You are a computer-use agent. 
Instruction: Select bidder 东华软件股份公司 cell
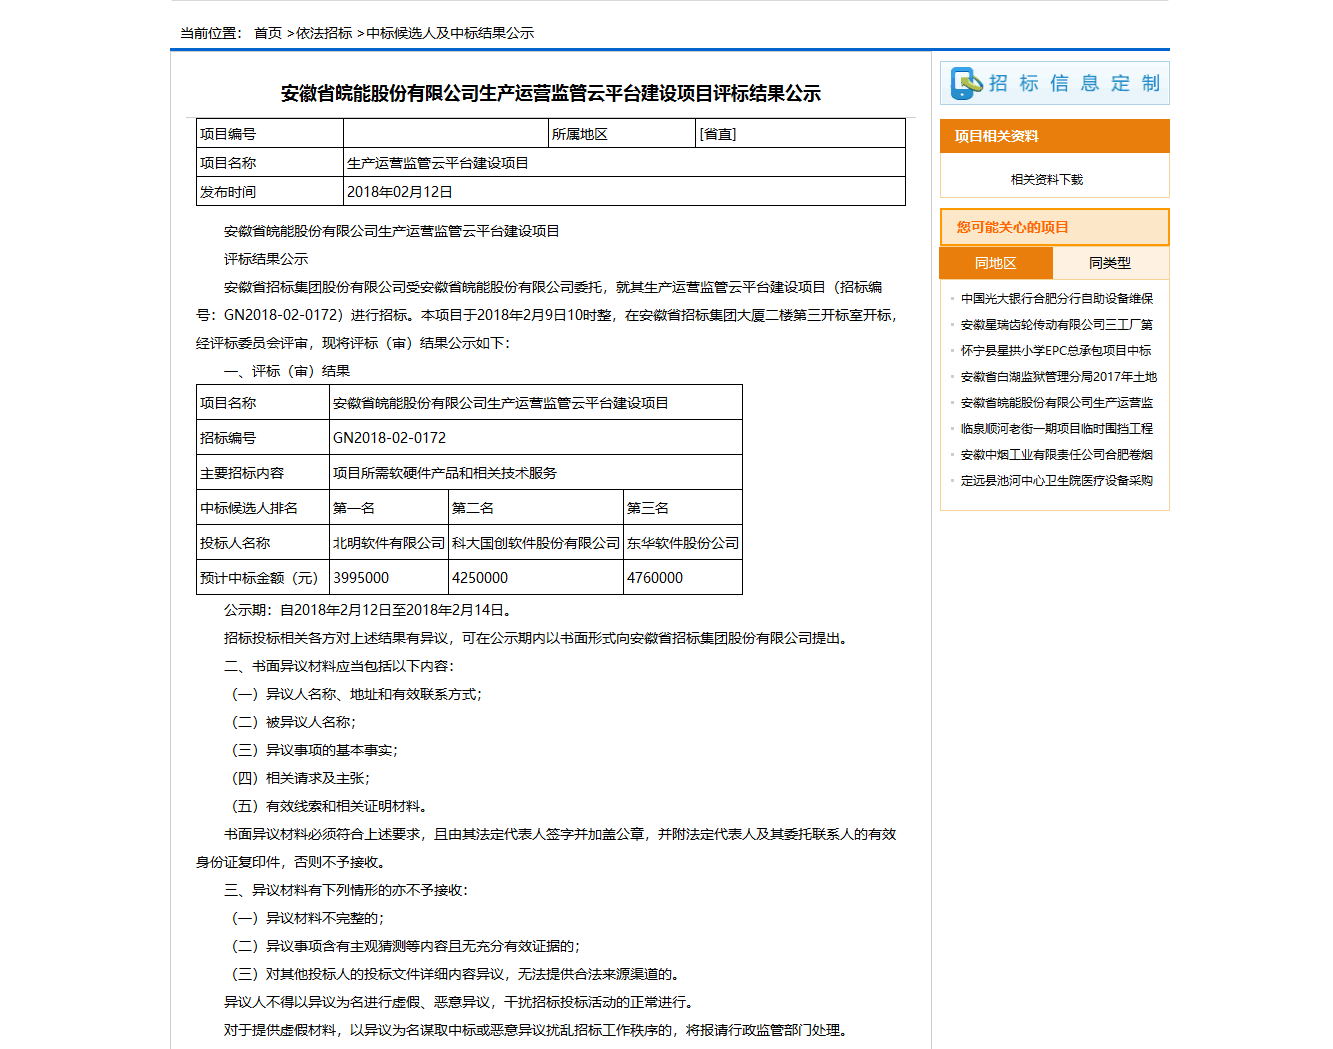(683, 543)
